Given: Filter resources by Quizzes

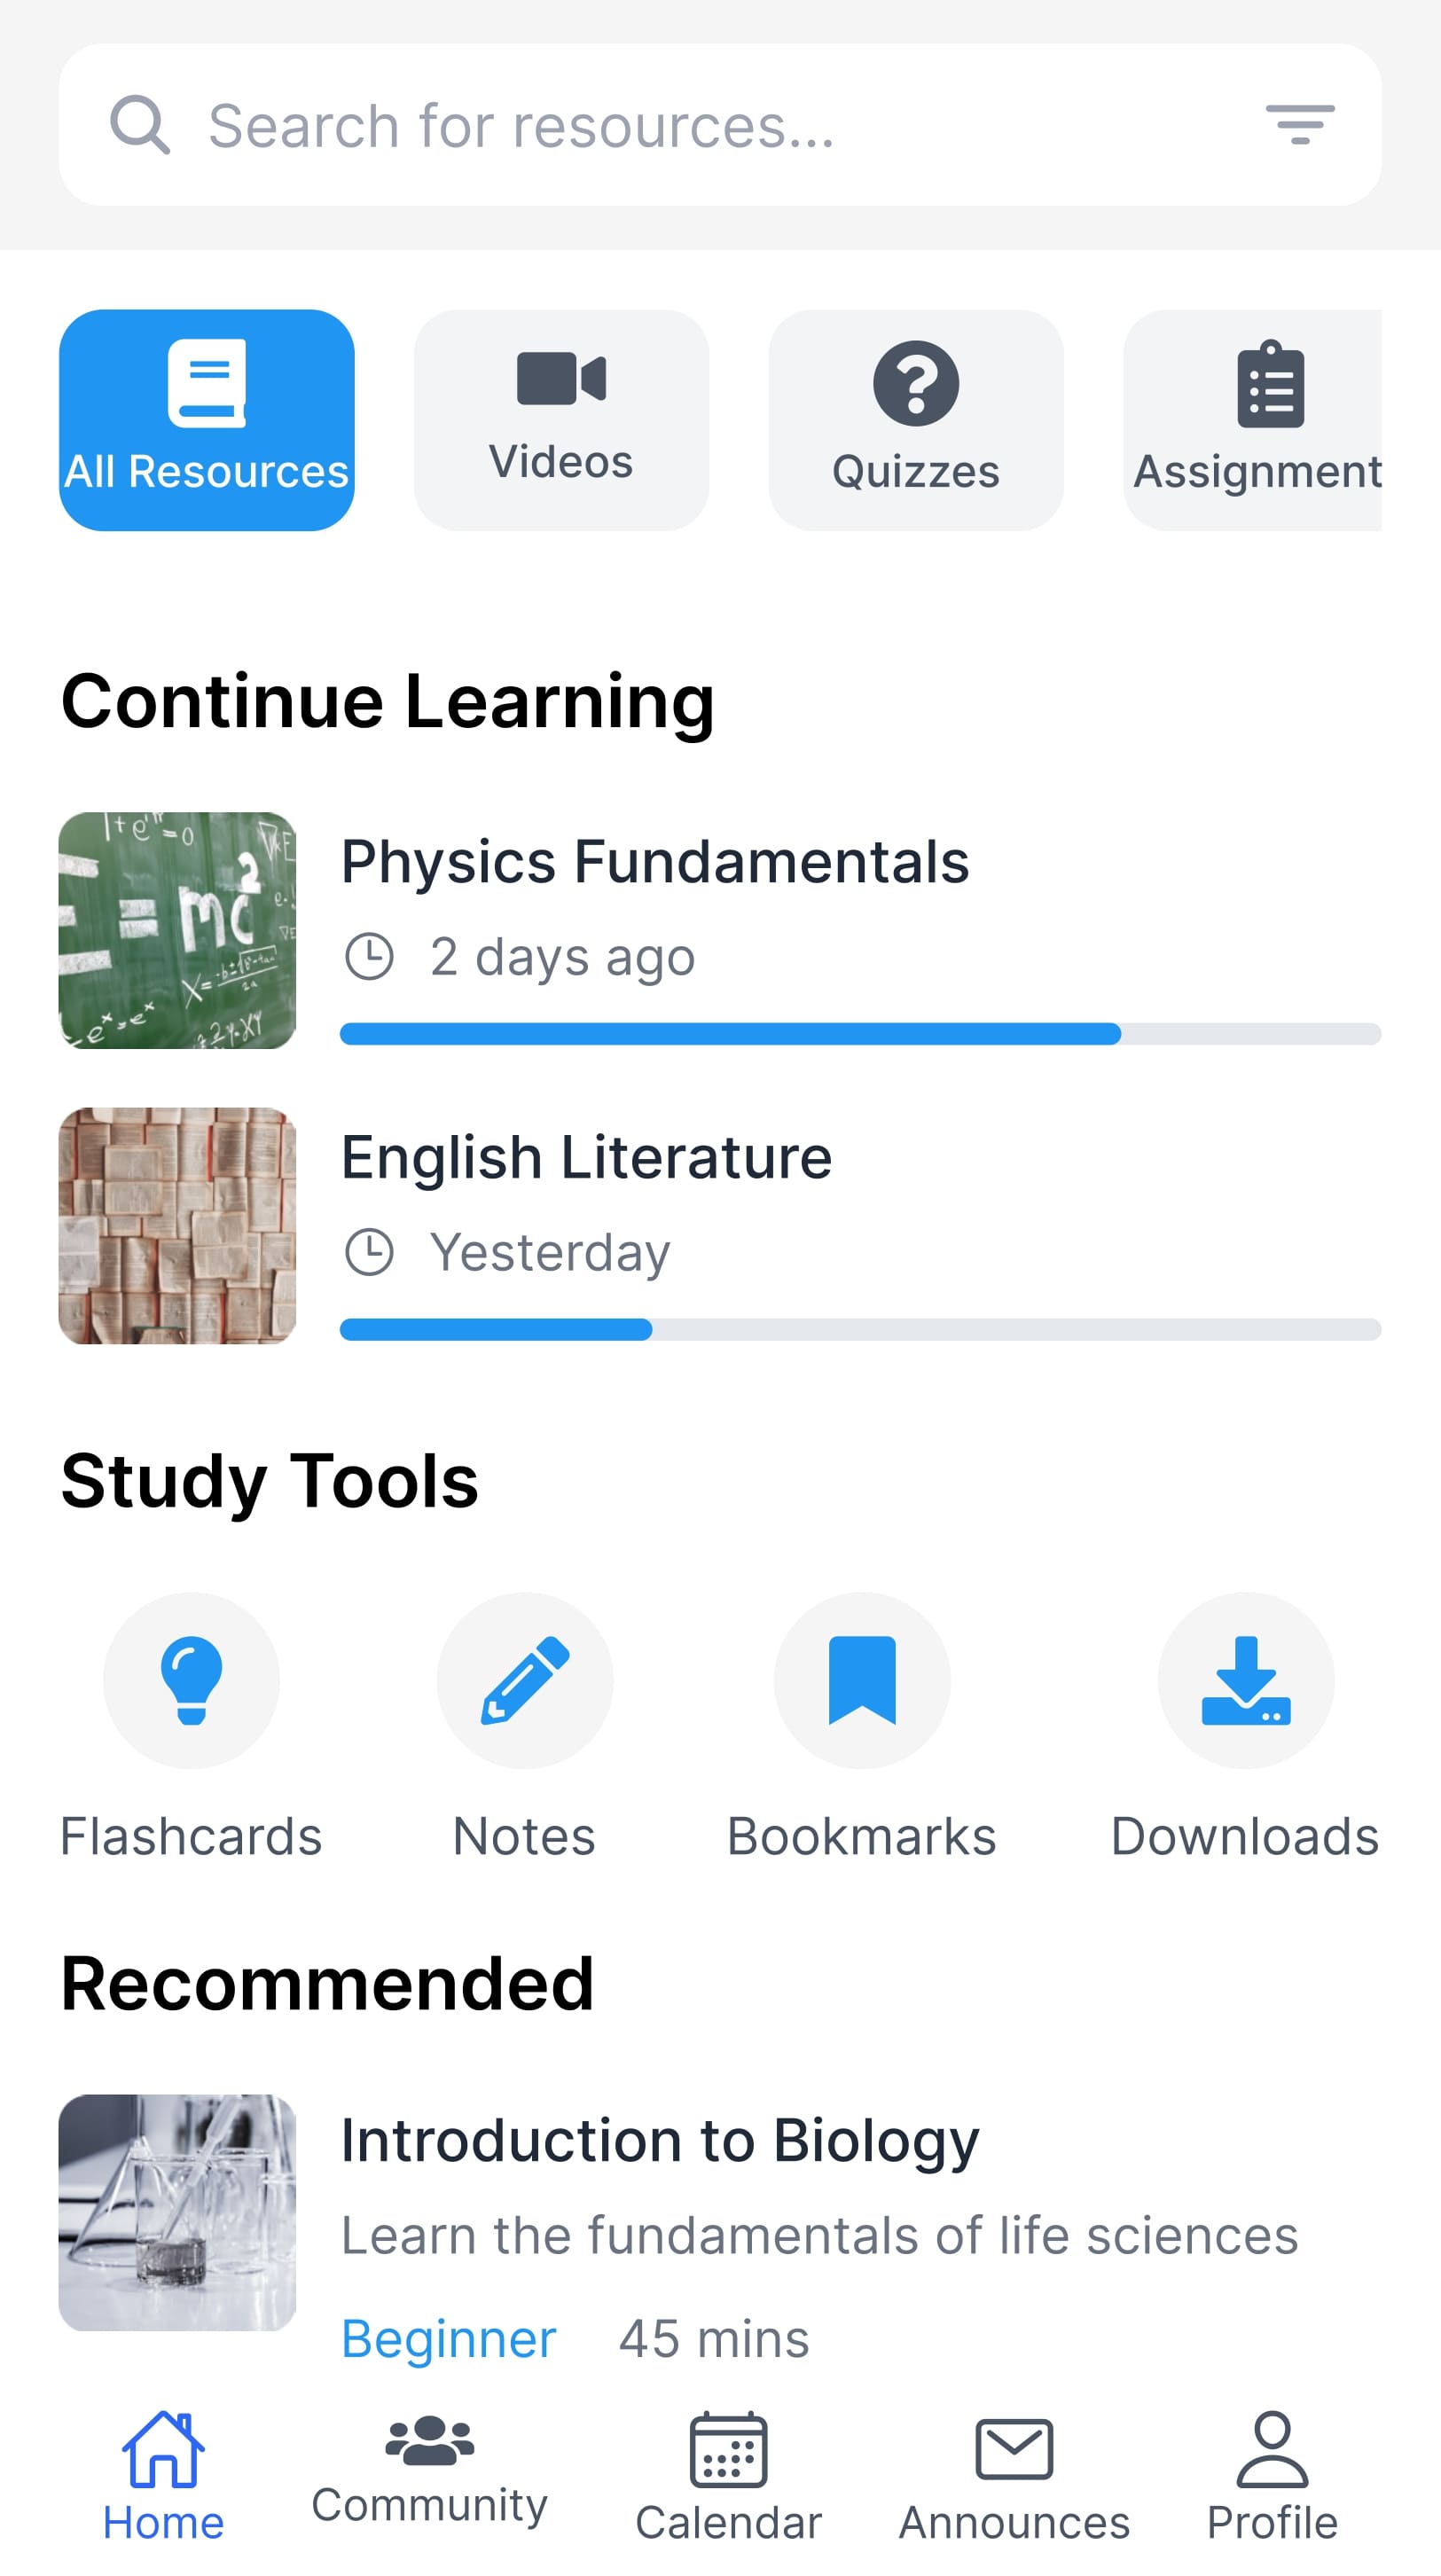Looking at the screenshot, I should click(x=915, y=420).
